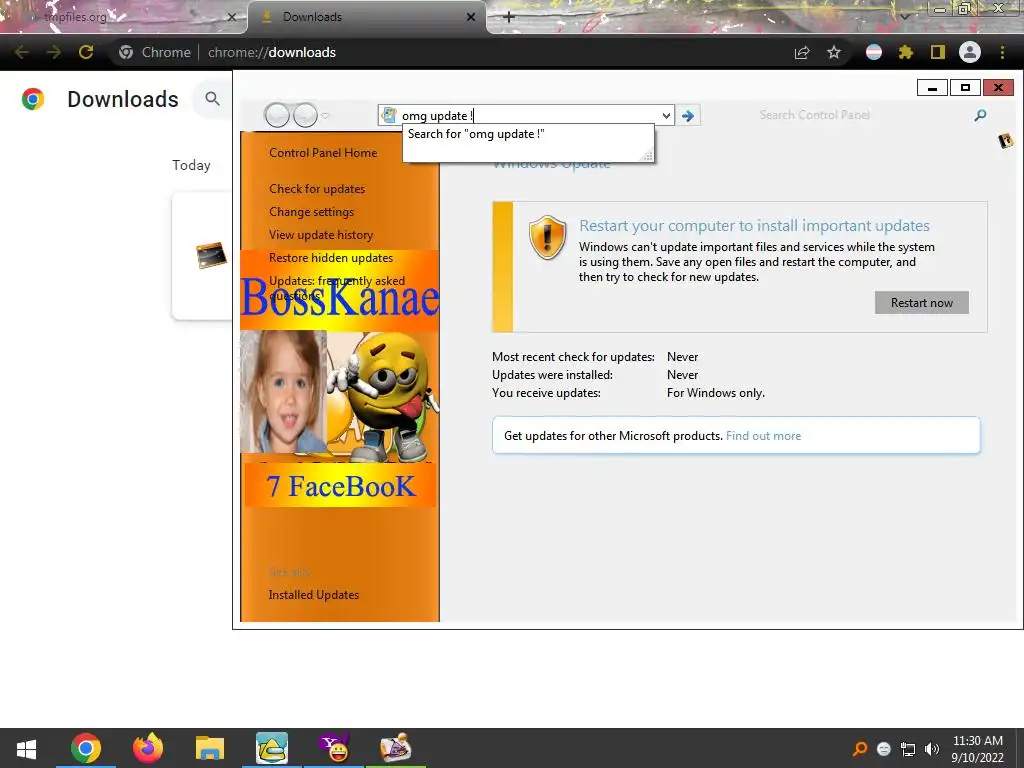Click the envelope-style taskbar app icon

click(x=272, y=748)
